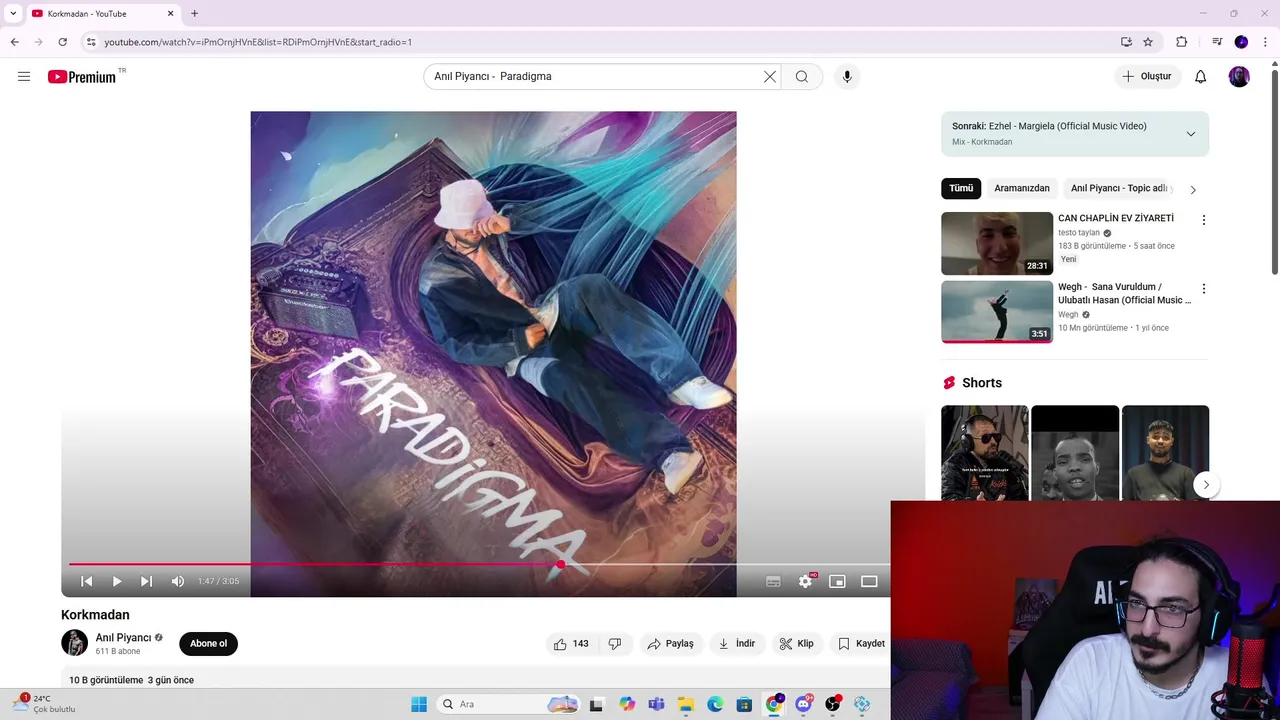Click the red playhead scrubber dot
Viewport: 1280px width, 720px height.
pyautogui.click(x=561, y=565)
